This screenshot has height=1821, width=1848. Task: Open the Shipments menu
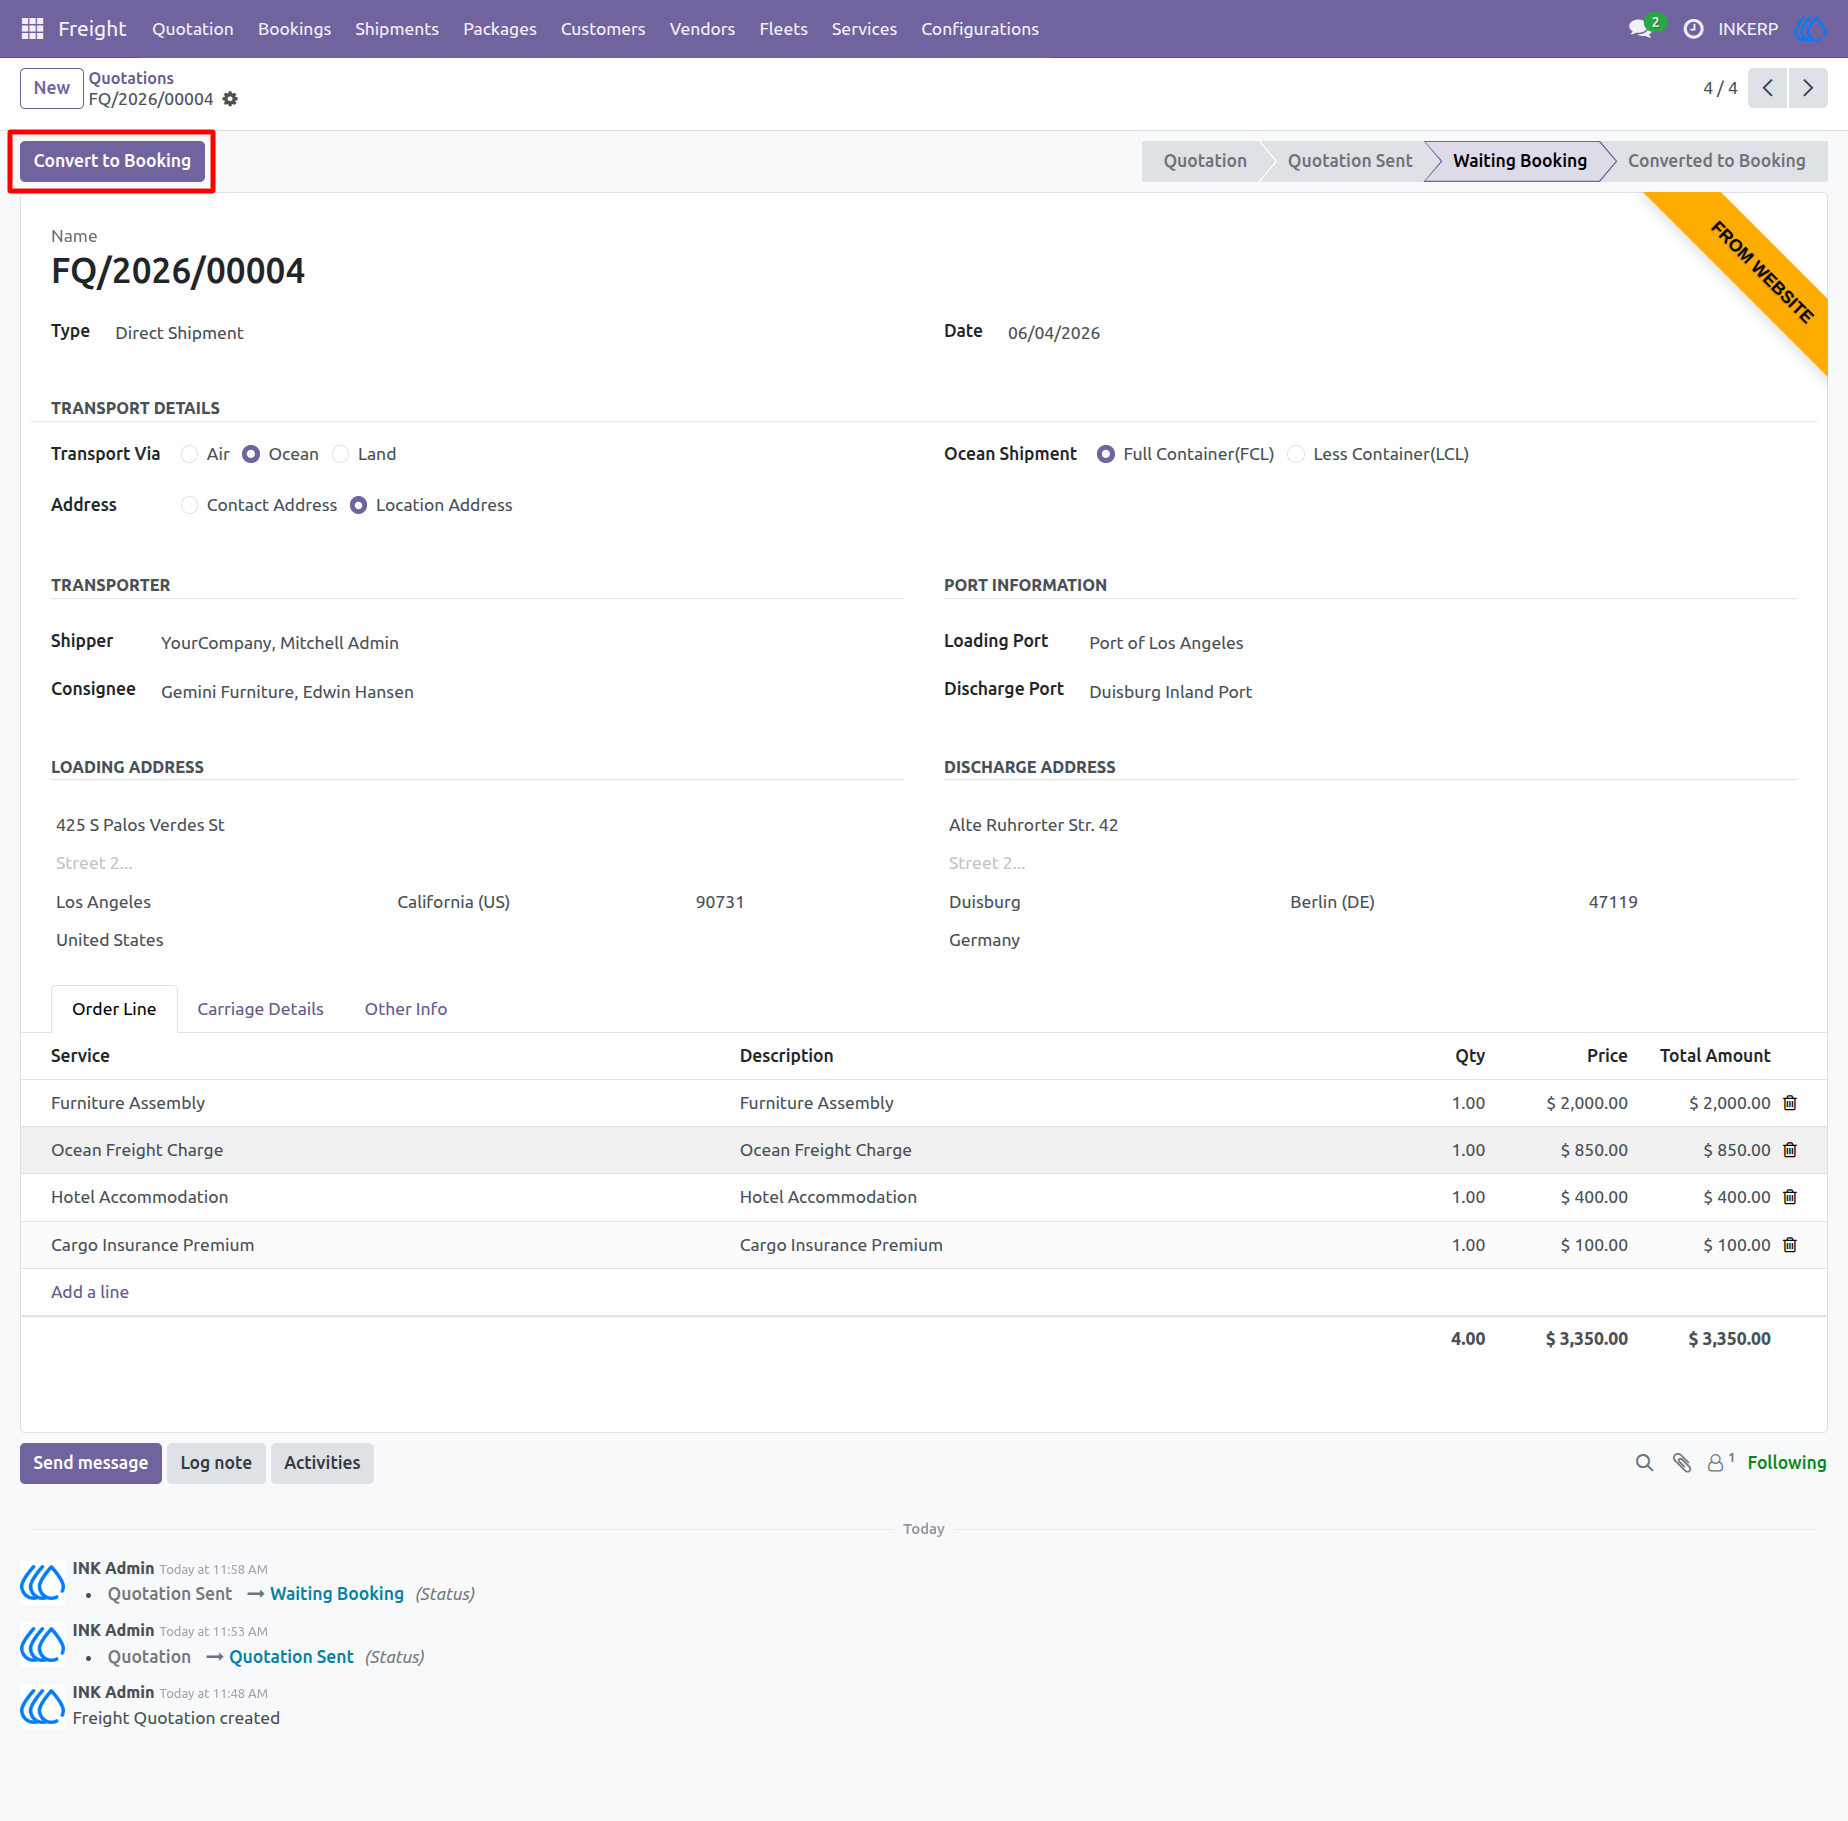[x=397, y=29]
